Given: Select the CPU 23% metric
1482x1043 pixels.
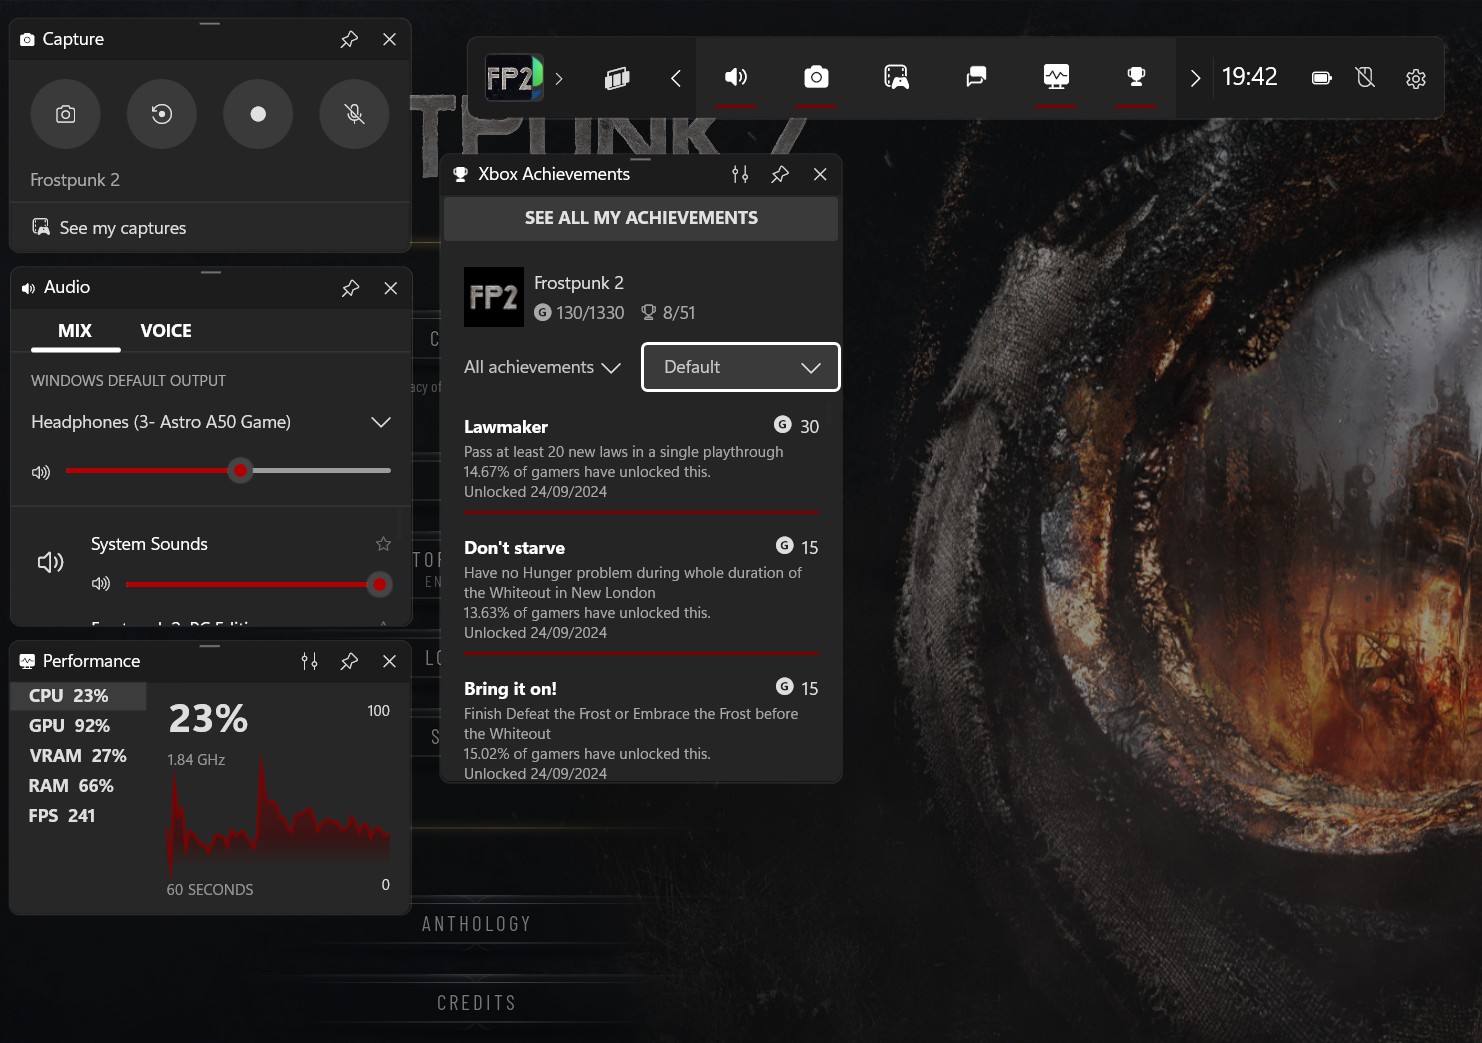Looking at the screenshot, I should coord(78,696).
